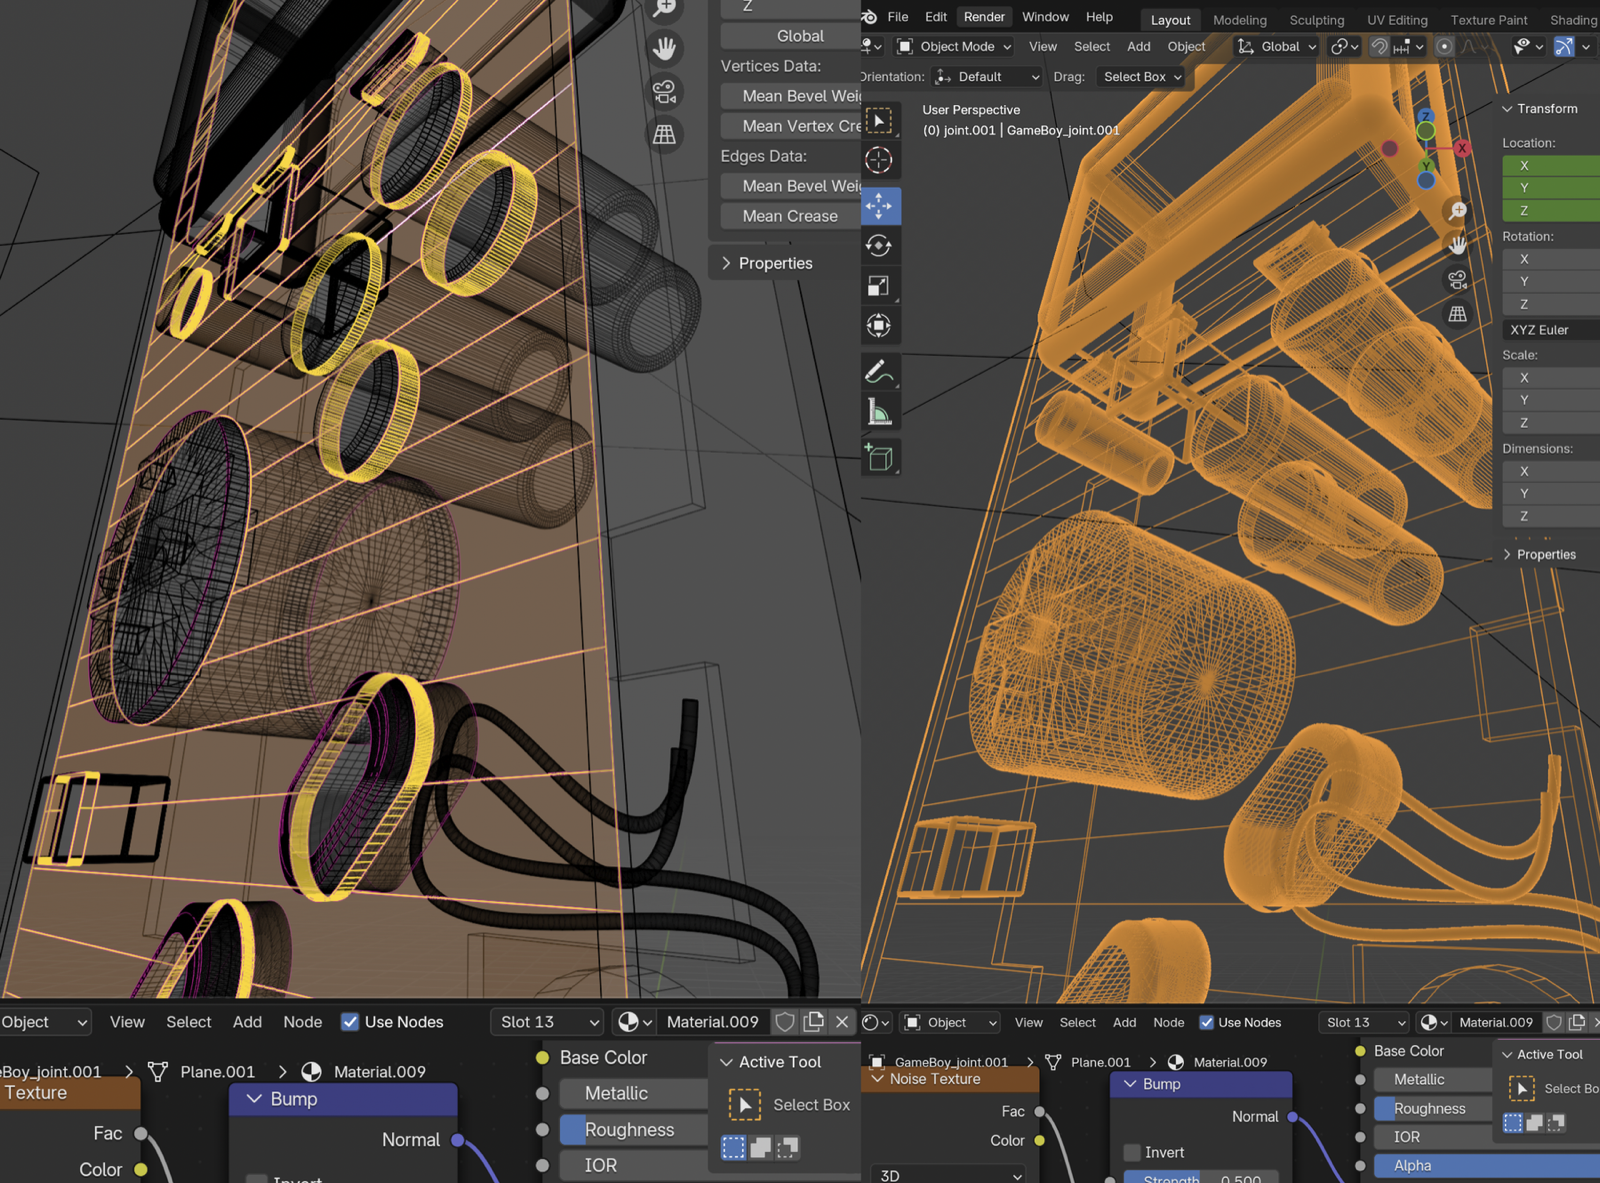Click the red X axis on right viewport gizmo
Viewport: 1600px width, 1183px height.
point(1462,148)
